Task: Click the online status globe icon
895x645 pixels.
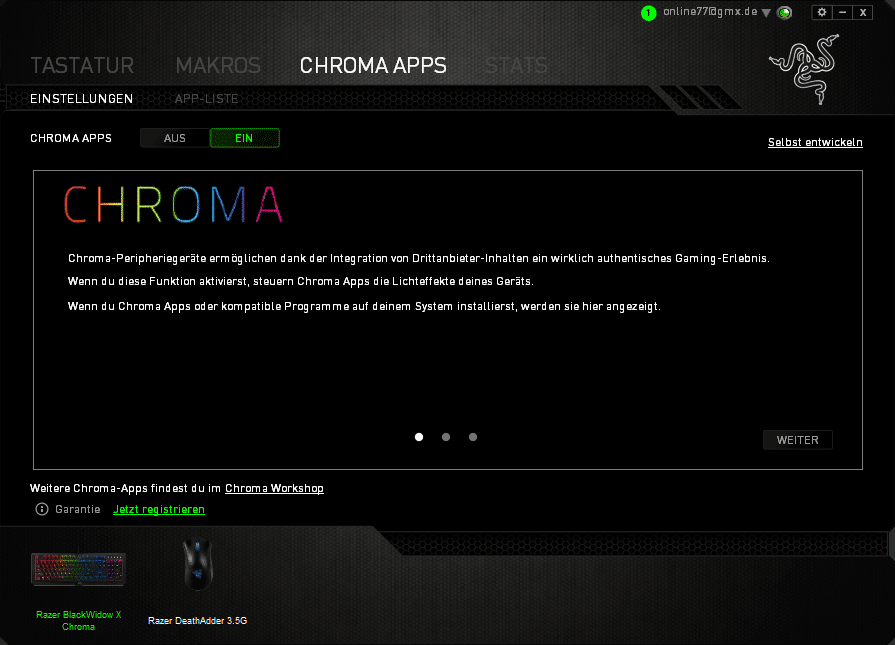Action: point(785,13)
